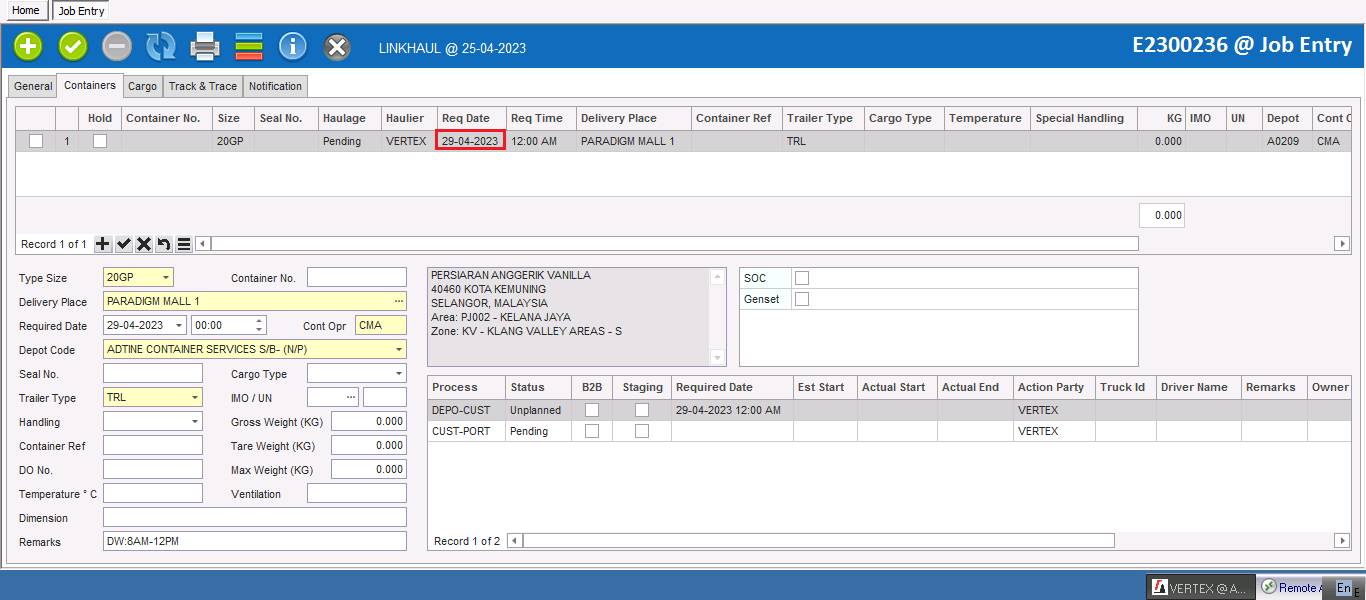
Task: Switch to the Cargo tab
Action: point(142,86)
